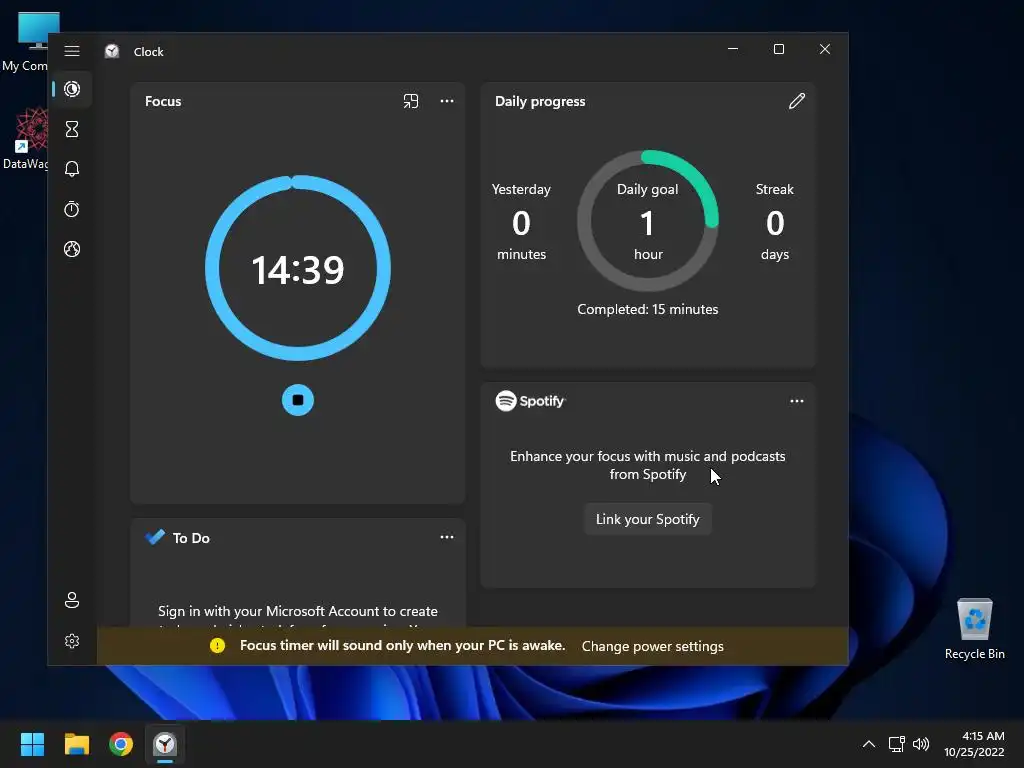The image size is (1024, 768).
Task: Show hidden system tray icons
Action: pos(869,744)
